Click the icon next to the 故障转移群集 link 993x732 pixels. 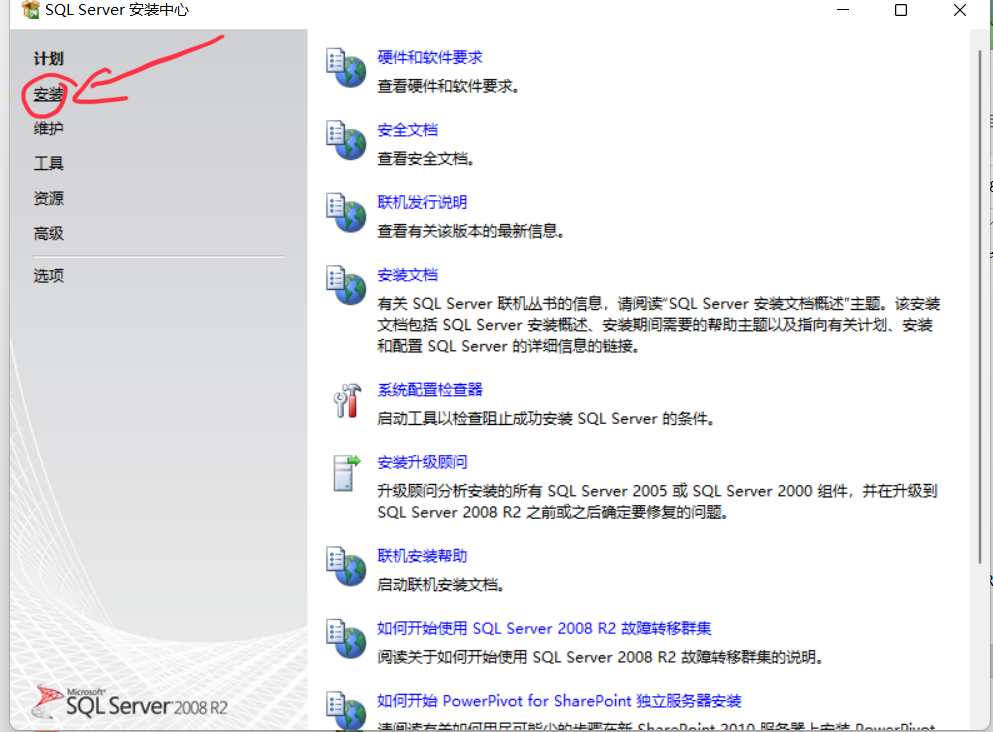coord(346,638)
